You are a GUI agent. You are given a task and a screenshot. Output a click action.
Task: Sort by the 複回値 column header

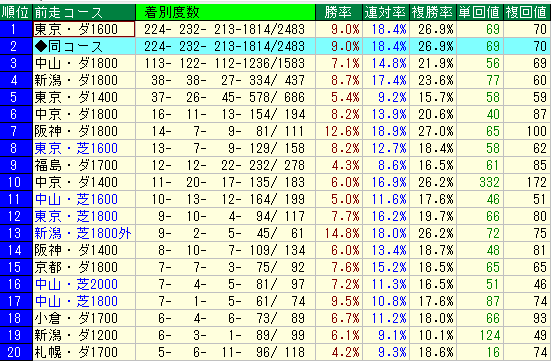pyautogui.click(x=527, y=12)
